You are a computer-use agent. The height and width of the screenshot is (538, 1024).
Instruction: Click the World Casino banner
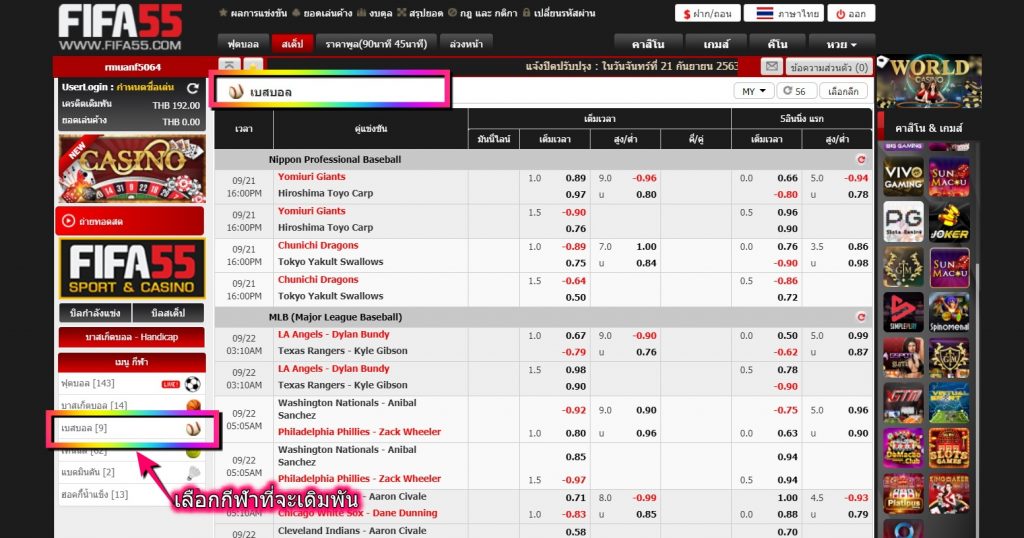pyautogui.click(x=929, y=82)
